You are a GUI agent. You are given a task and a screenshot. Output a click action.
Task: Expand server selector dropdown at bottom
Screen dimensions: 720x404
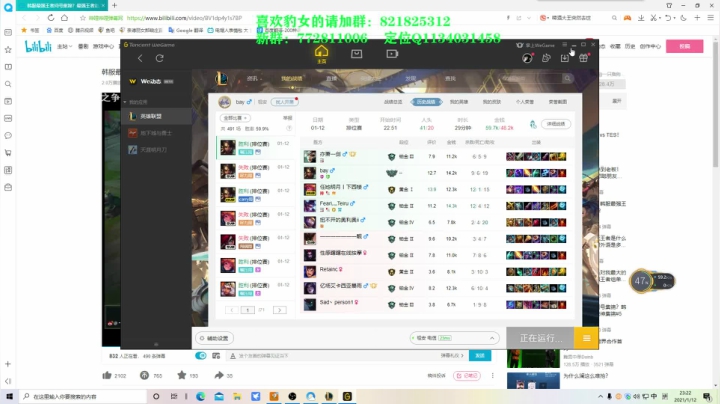tap(492, 338)
